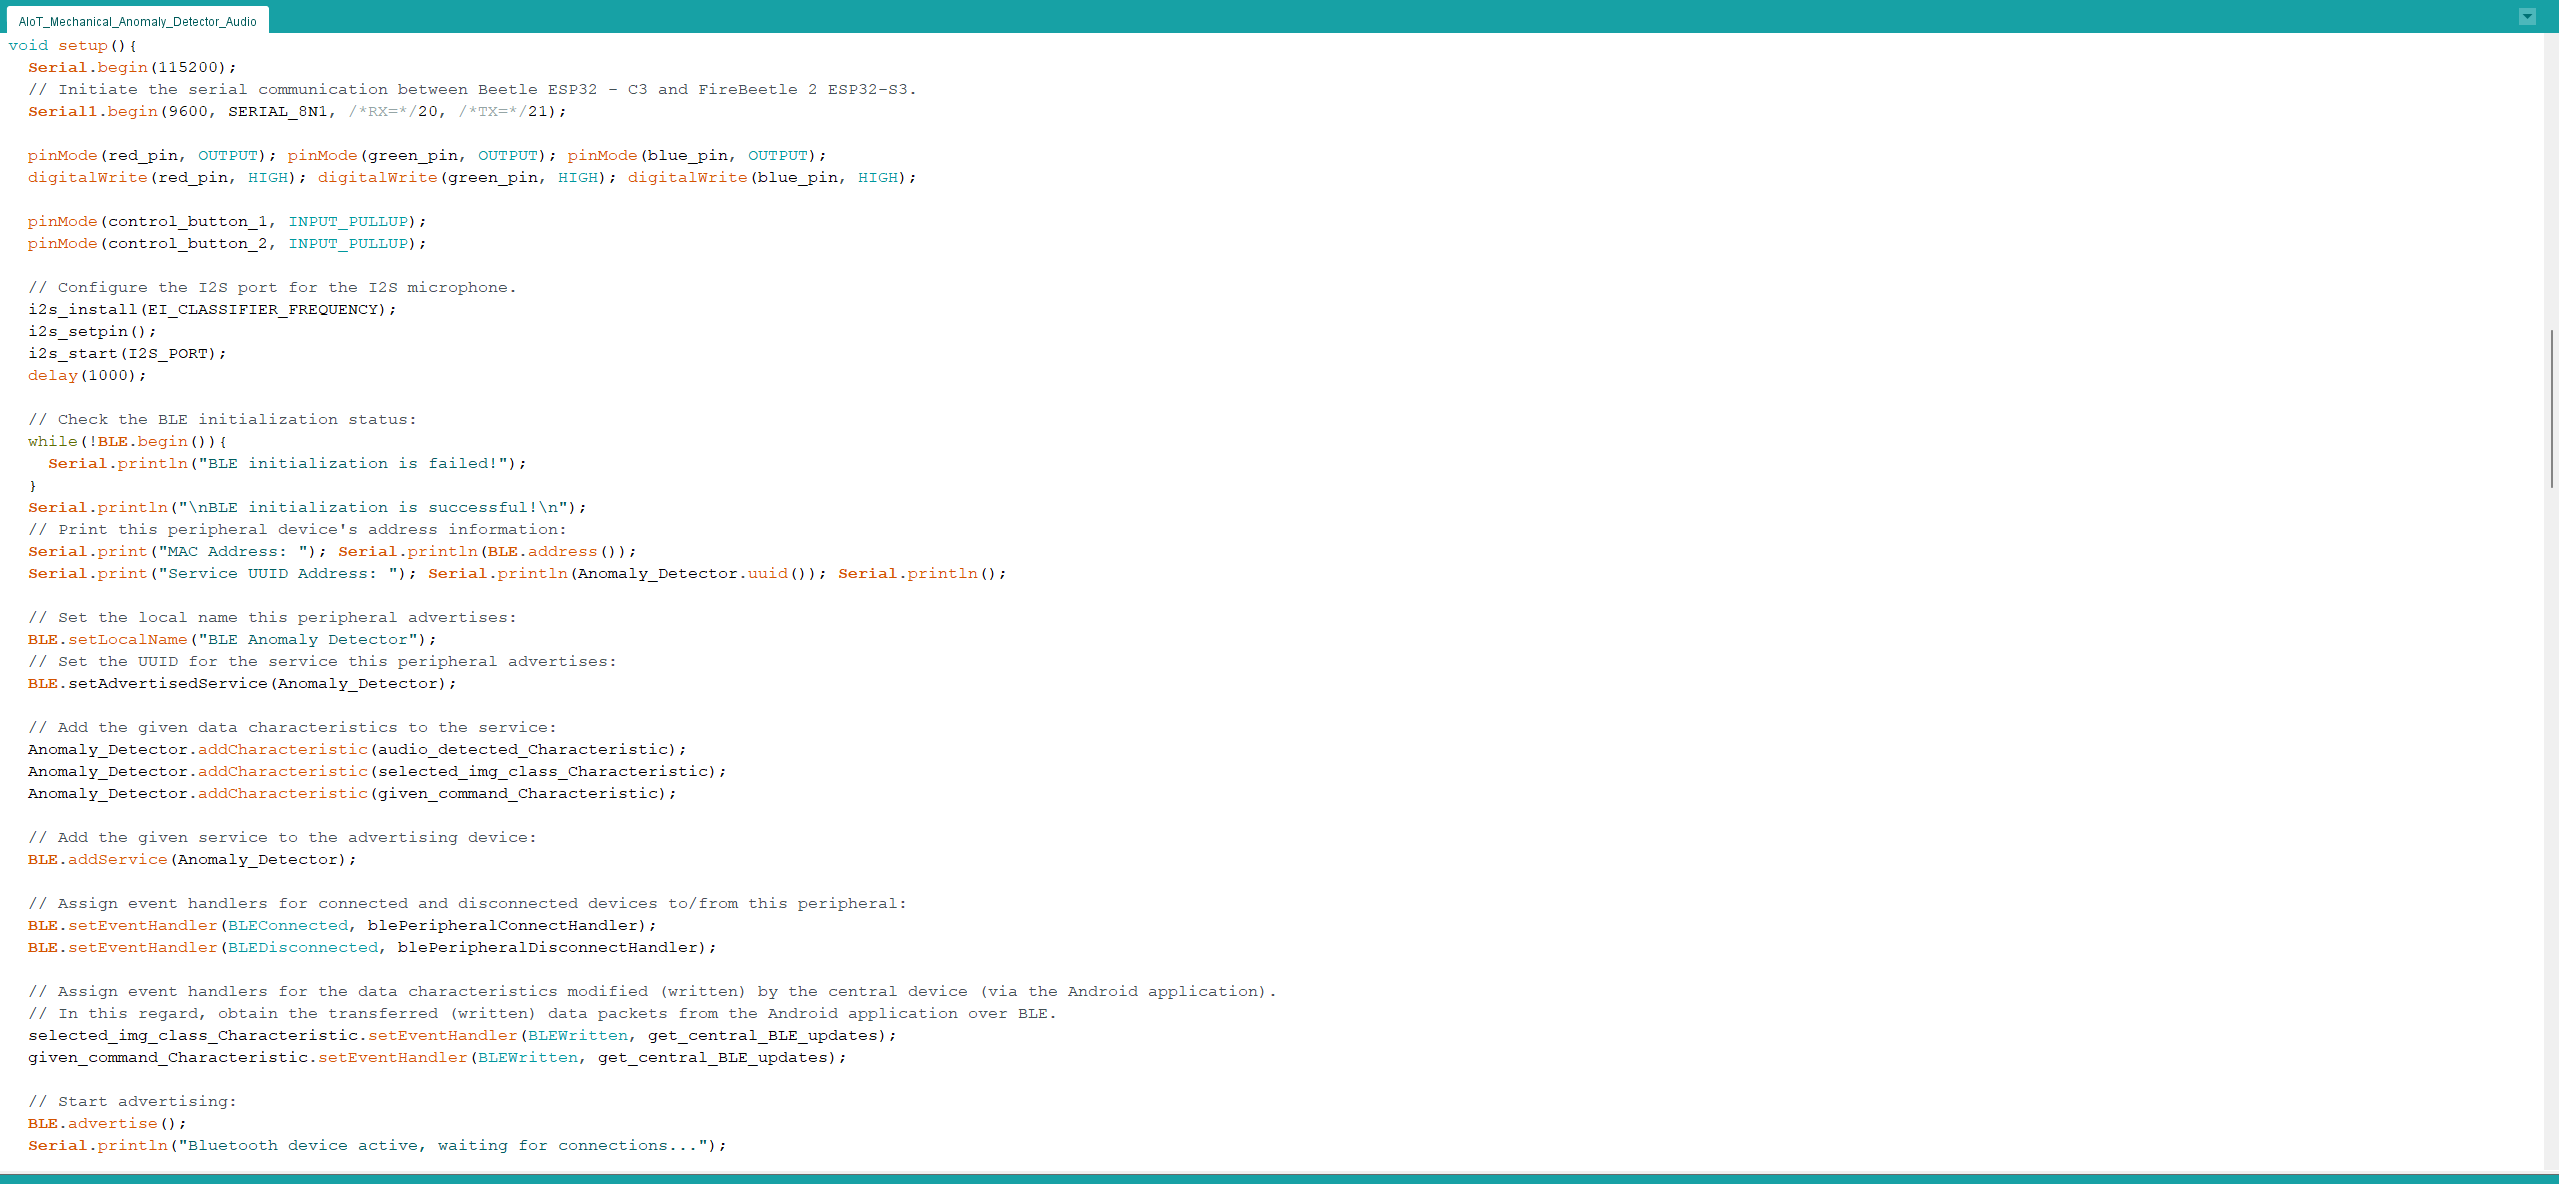This screenshot has height=1184, width=2559.
Task: Click addCharacteristic(audio_detected_Characteristic) line
Action: 357,749
